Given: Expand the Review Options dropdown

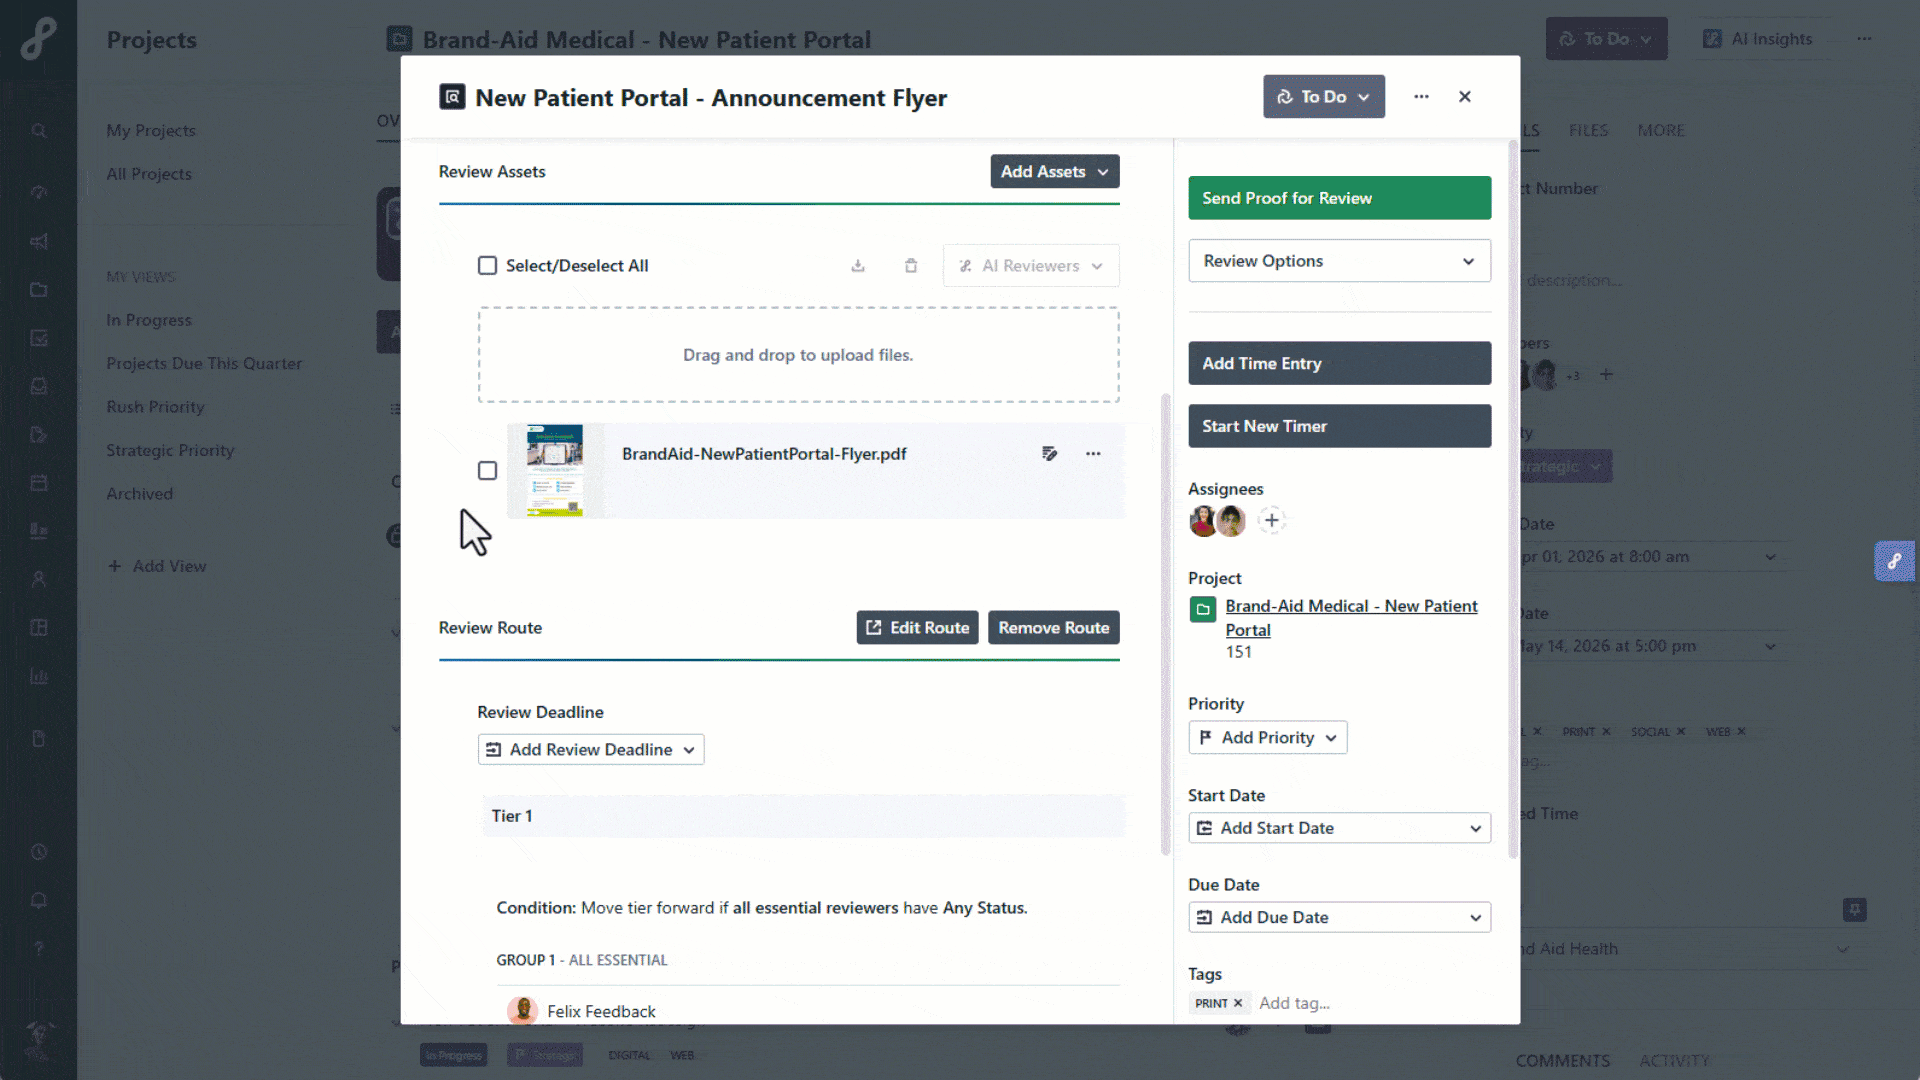Looking at the screenshot, I should tap(1339, 261).
